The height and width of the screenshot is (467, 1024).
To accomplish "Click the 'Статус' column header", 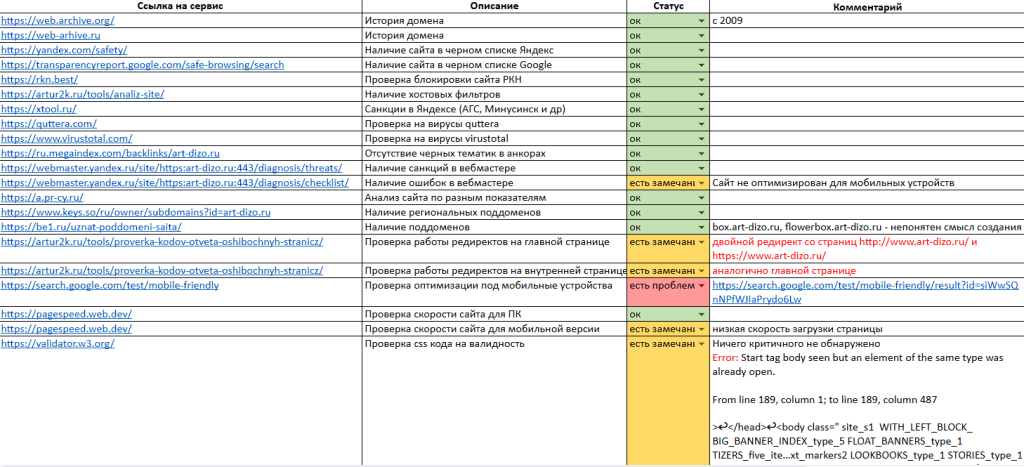I will pyautogui.click(x=667, y=6).
